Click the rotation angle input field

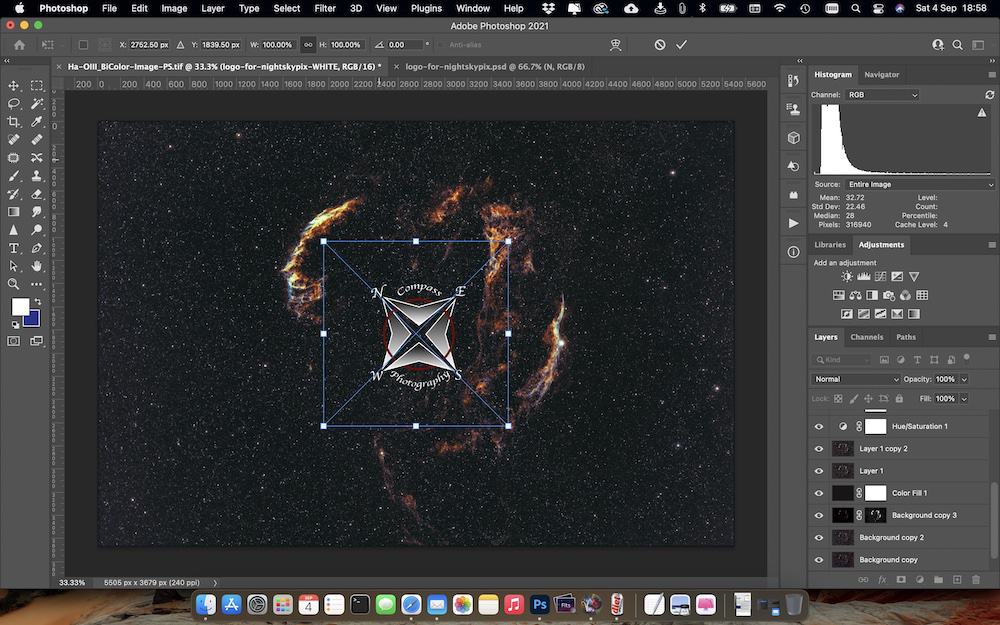[x=405, y=45]
